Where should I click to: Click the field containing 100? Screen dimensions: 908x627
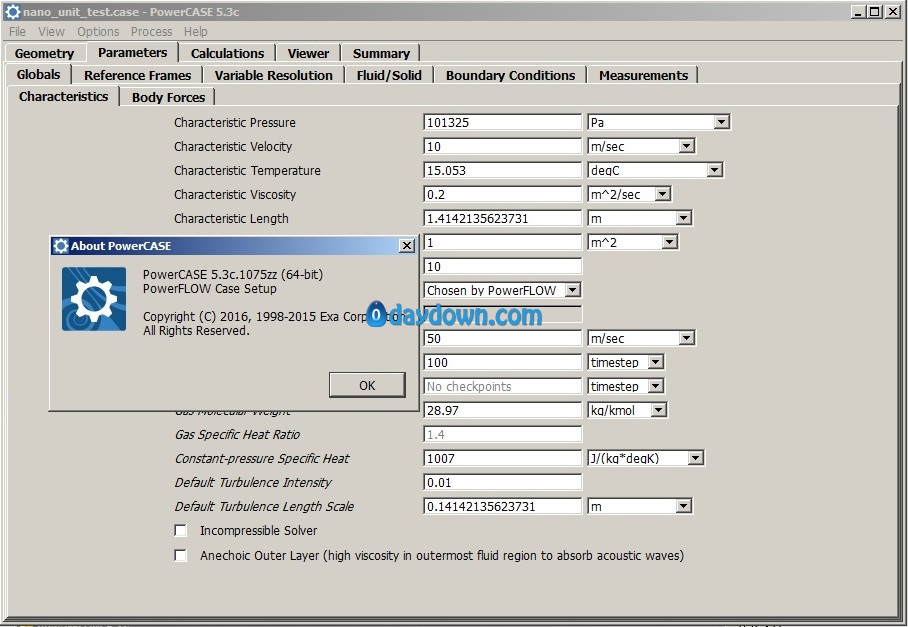pyautogui.click(x=502, y=362)
